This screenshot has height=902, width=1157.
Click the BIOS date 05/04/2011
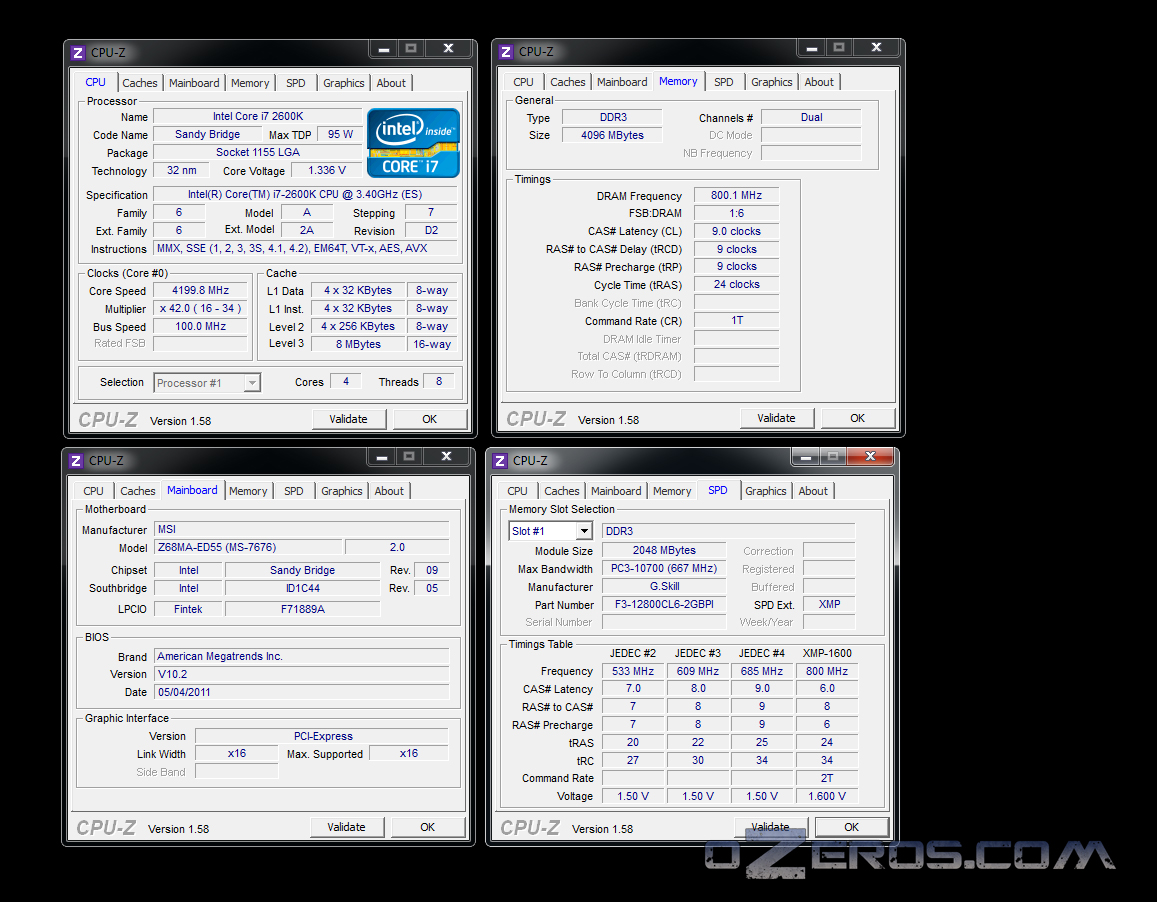point(302,692)
